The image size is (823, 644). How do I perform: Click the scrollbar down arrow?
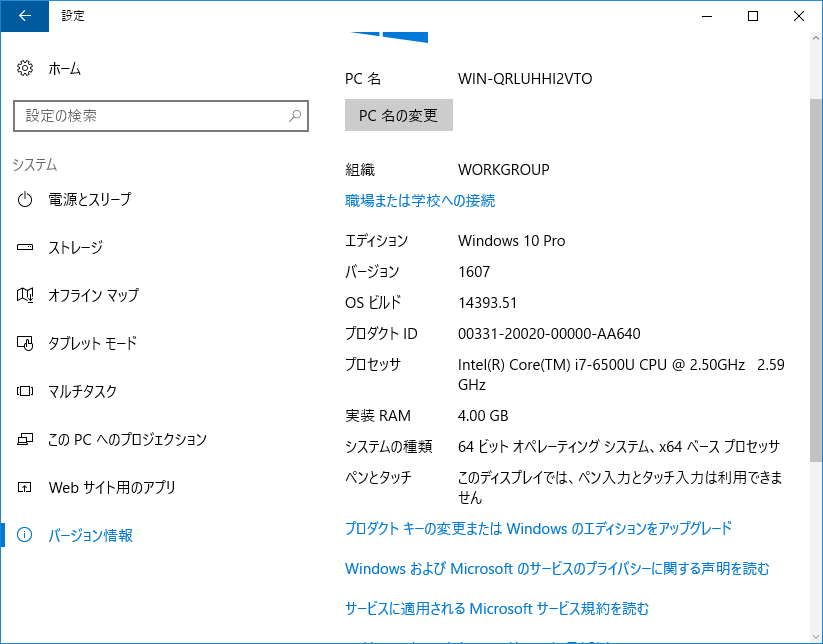[x=815, y=637]
